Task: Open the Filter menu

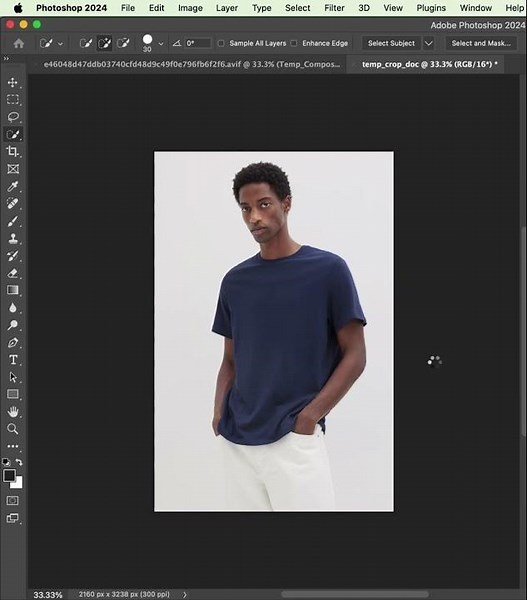Action: click(334, 8)
